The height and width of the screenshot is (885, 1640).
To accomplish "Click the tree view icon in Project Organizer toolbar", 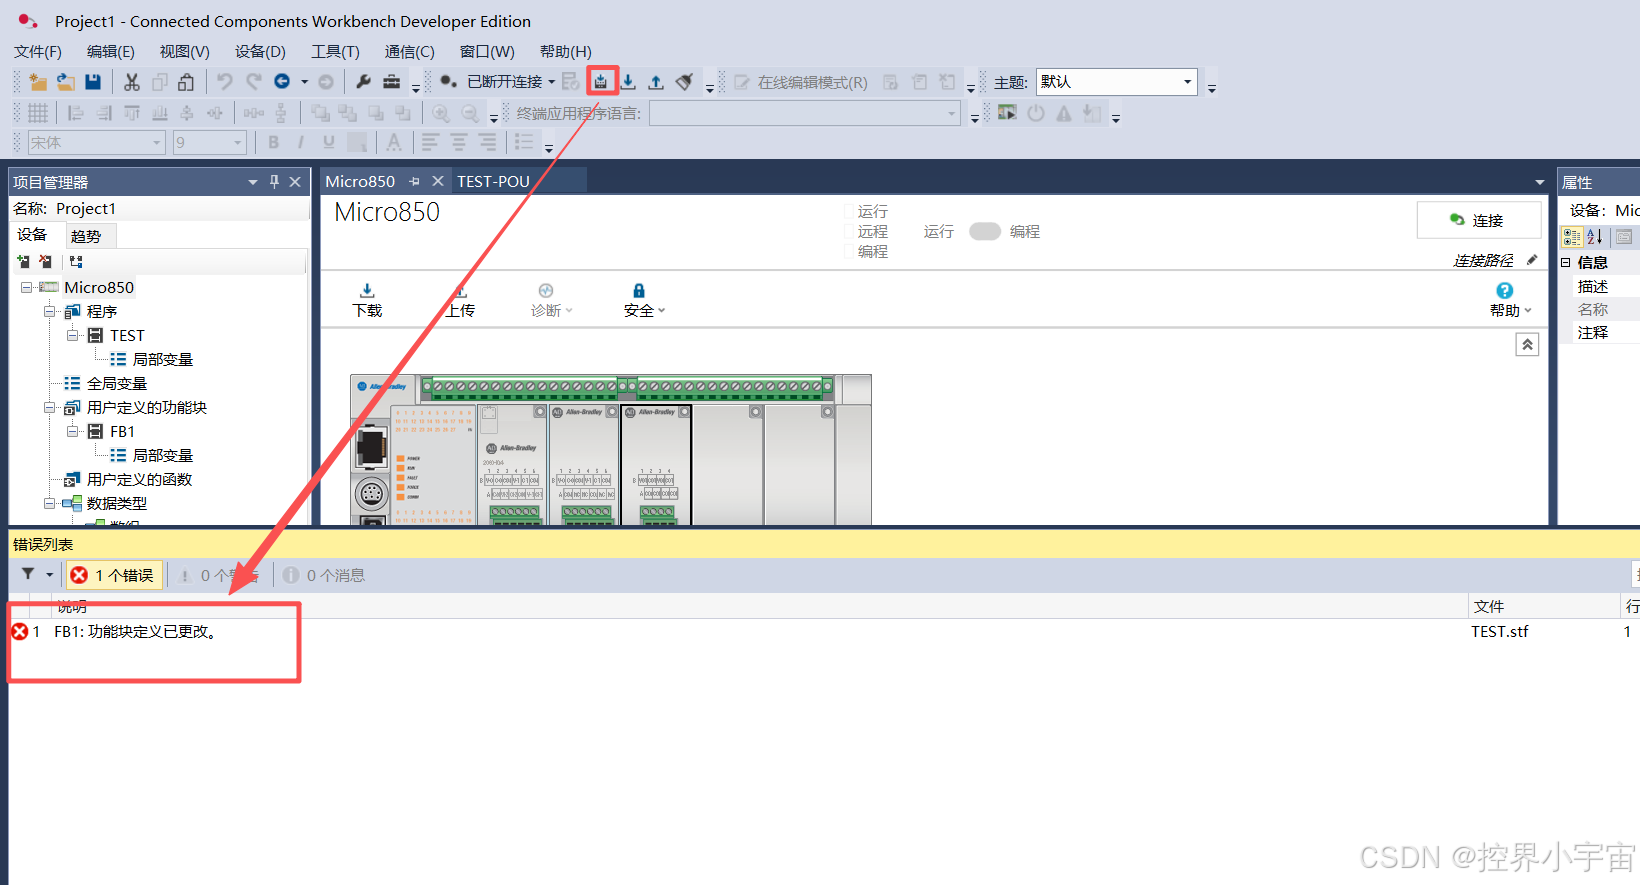I will coord(76,262).
